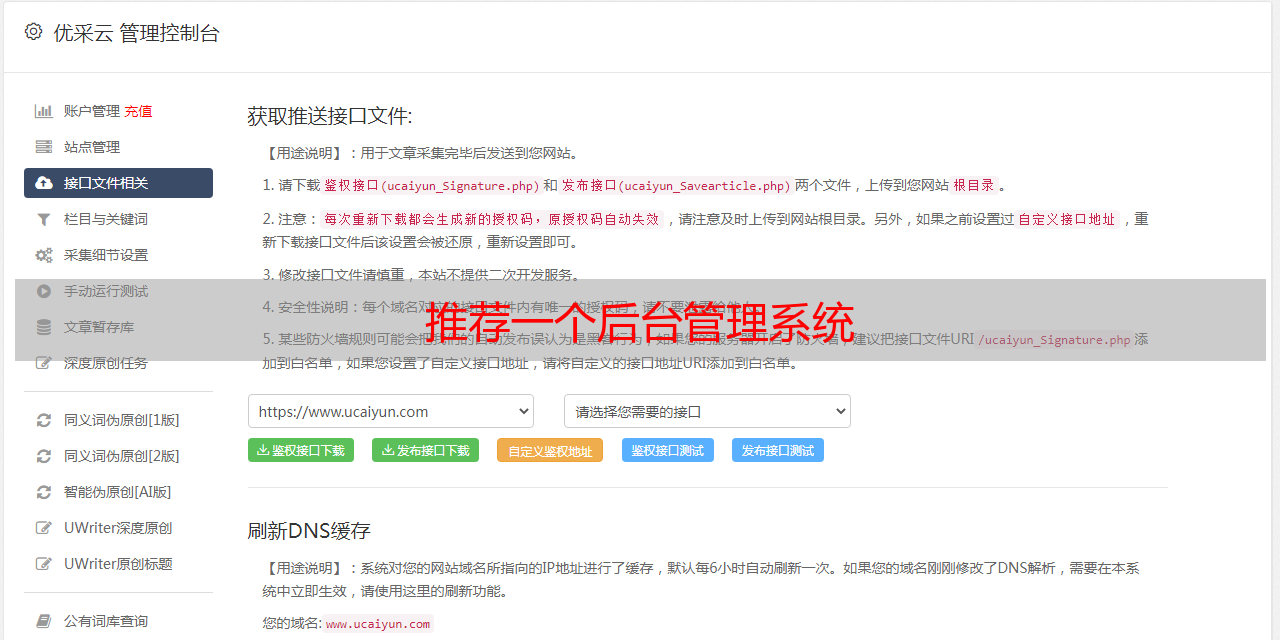Screen dimensions: 1280x640
Task: Select UWriter原创标题 menu item
Action: click(x=118, y=564)
